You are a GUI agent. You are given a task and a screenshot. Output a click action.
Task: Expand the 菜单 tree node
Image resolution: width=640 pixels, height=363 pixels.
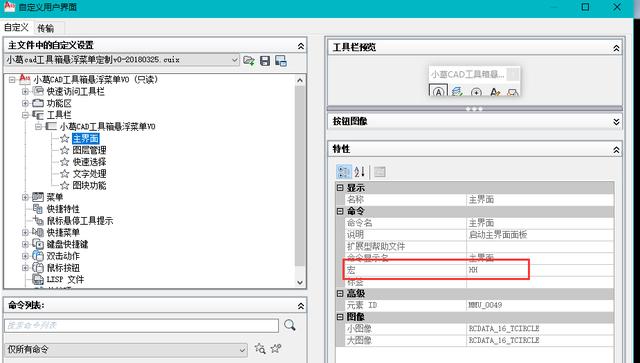[25, 197]
